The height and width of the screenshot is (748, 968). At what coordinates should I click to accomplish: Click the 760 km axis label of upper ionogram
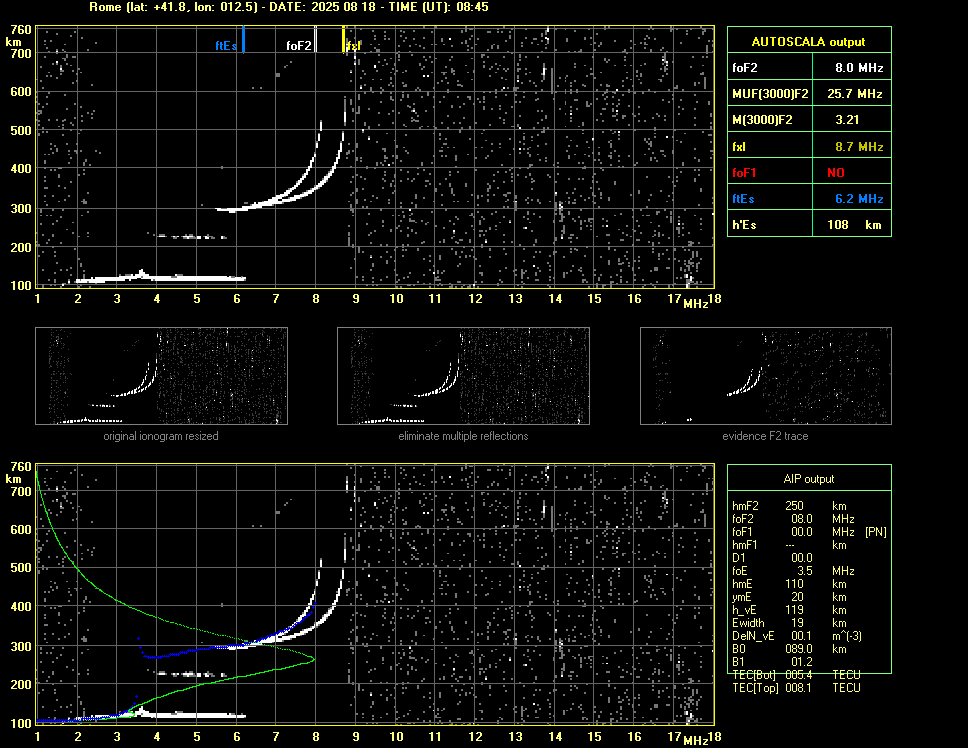coord(21,30)
